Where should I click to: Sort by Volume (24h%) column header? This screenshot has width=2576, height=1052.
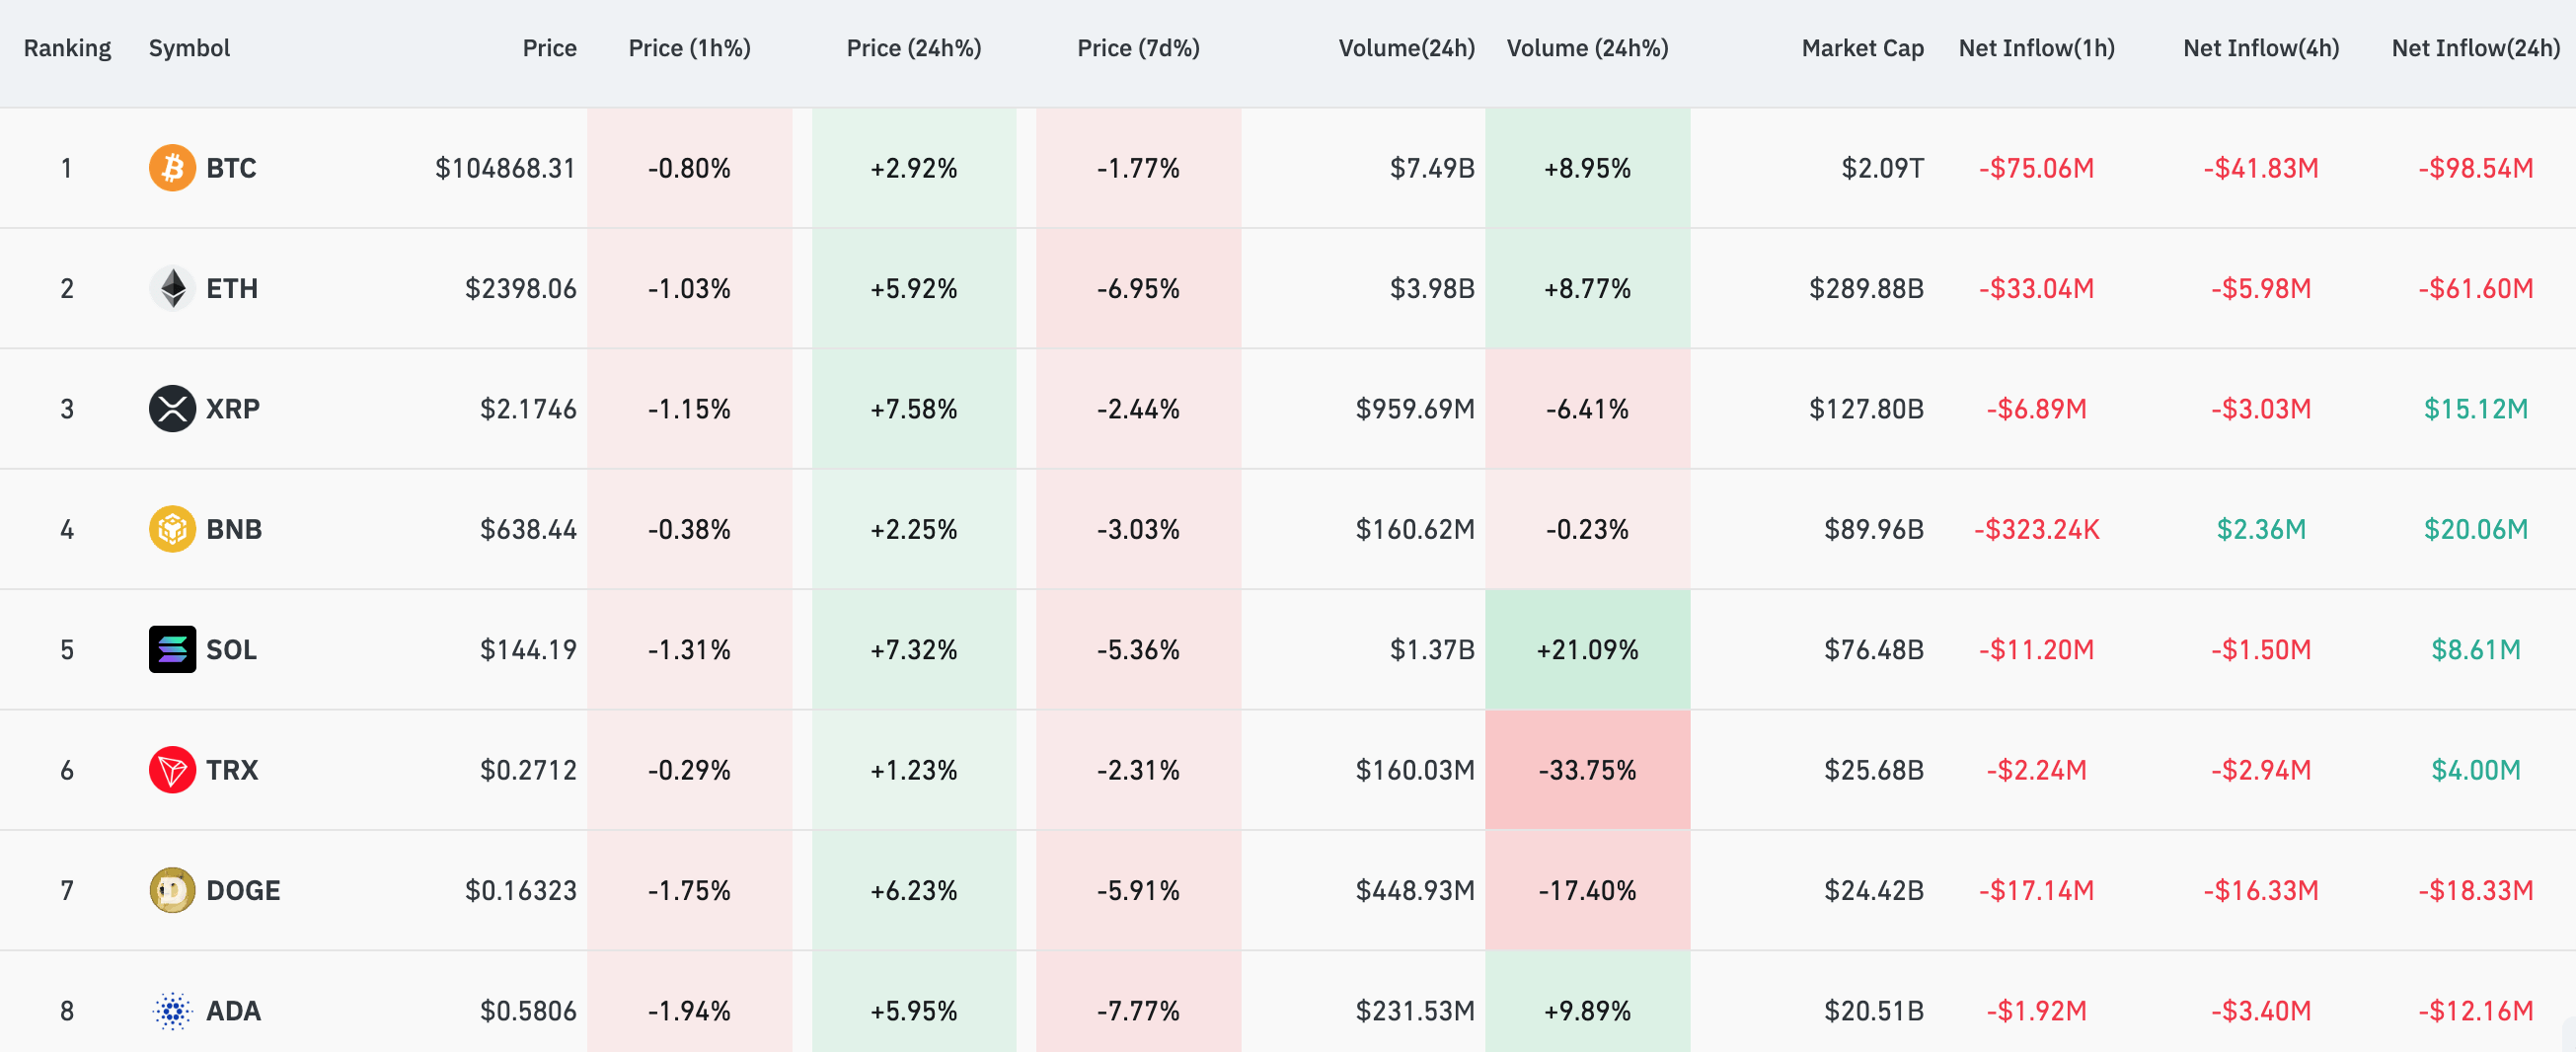click(1587, 48)
